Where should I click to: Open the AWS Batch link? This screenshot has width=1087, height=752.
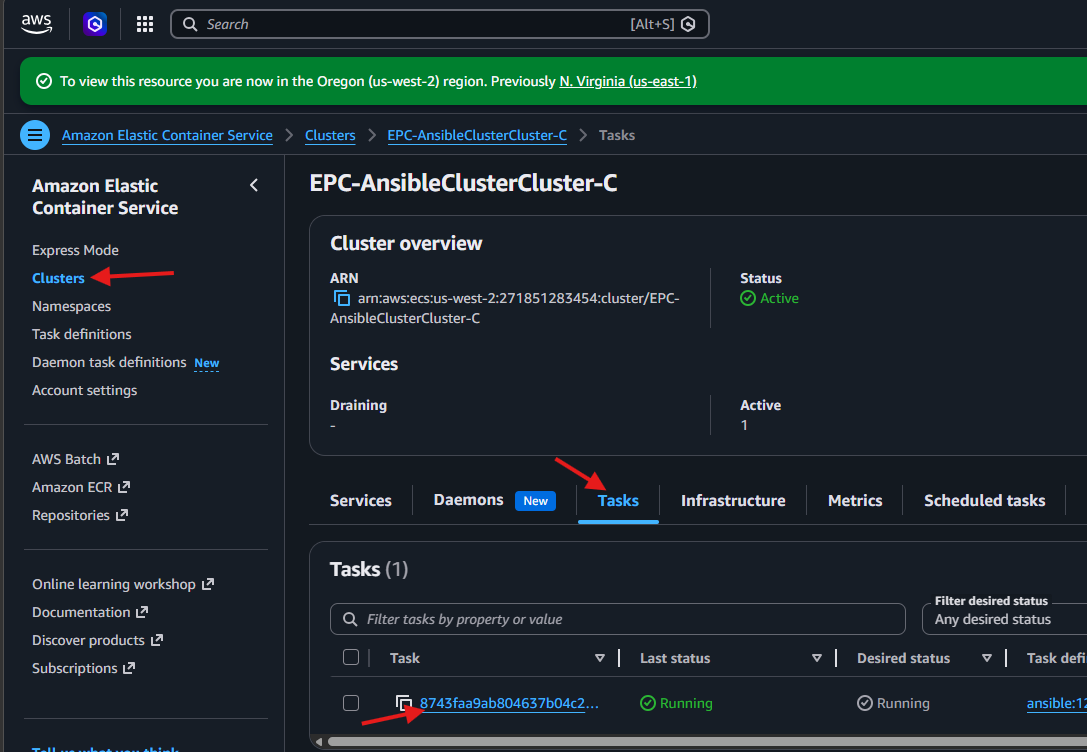[x=66, y=459]
